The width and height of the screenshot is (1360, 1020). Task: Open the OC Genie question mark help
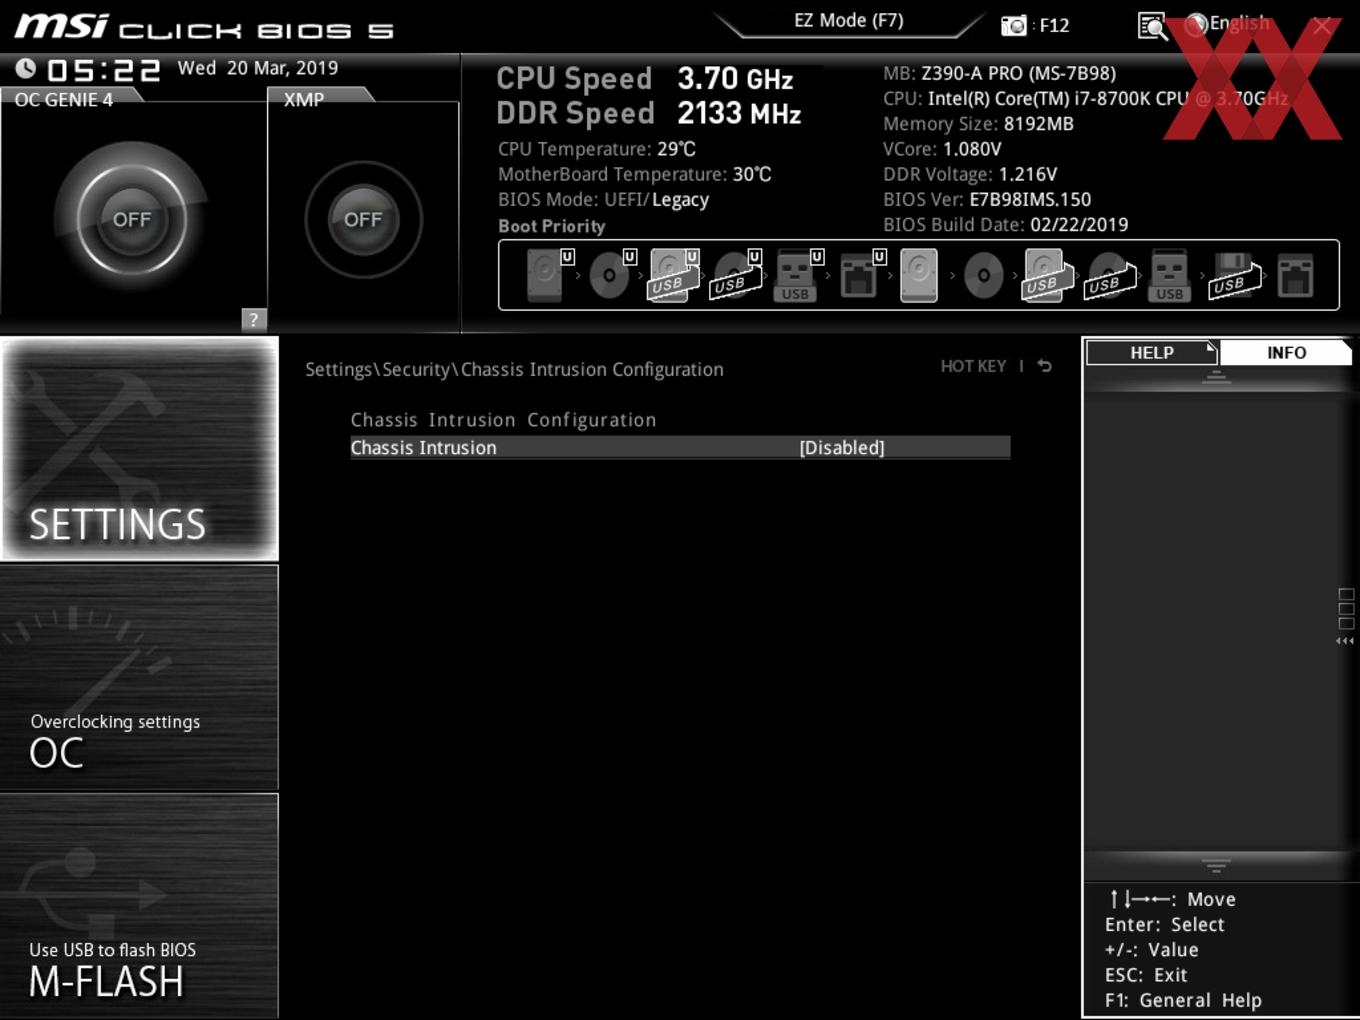254,319
